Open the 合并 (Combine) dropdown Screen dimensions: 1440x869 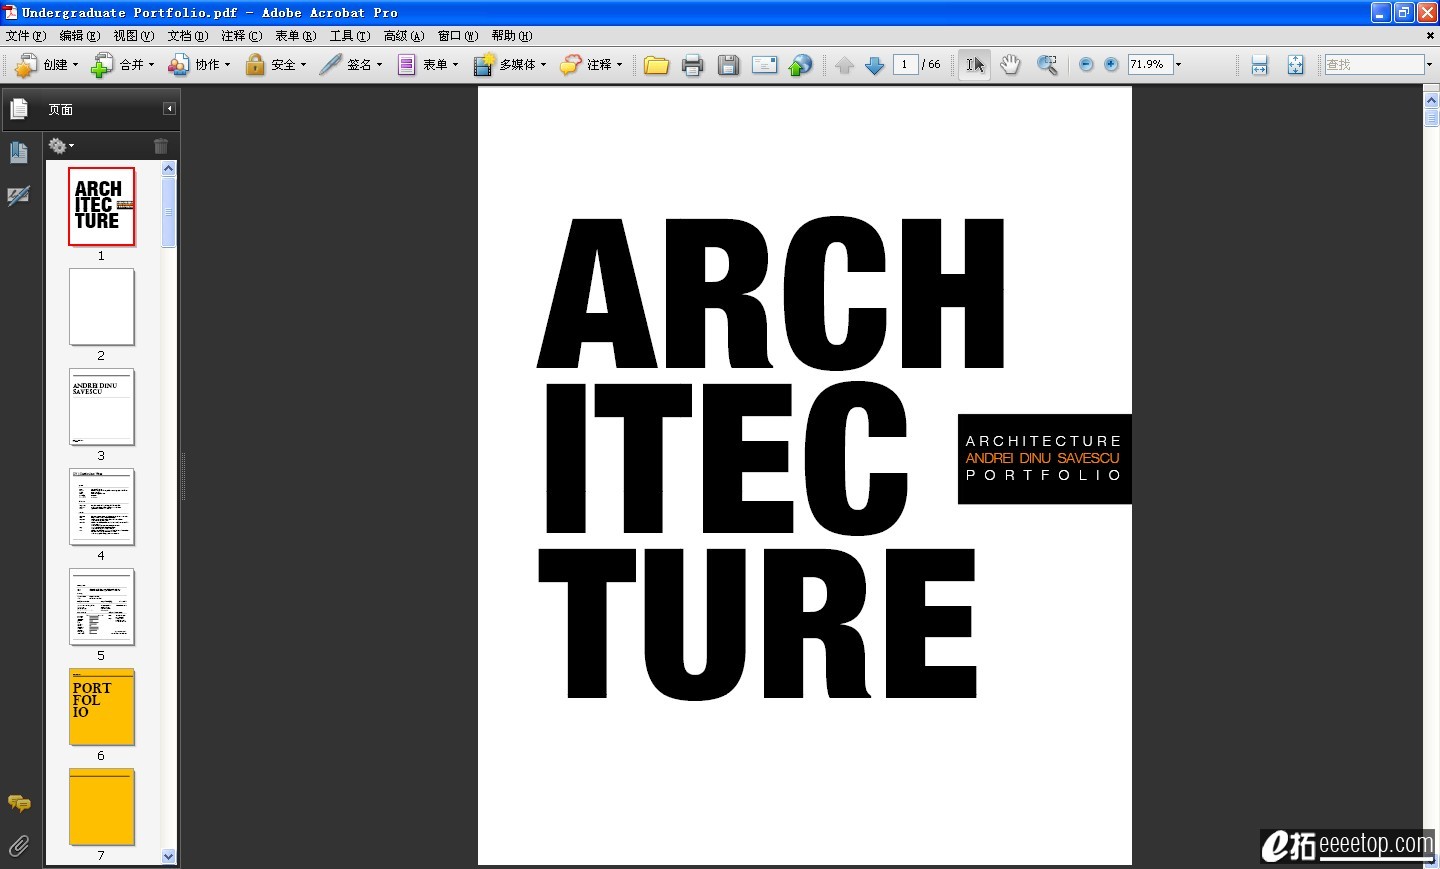pyautogui.click(x=123, y=65)
